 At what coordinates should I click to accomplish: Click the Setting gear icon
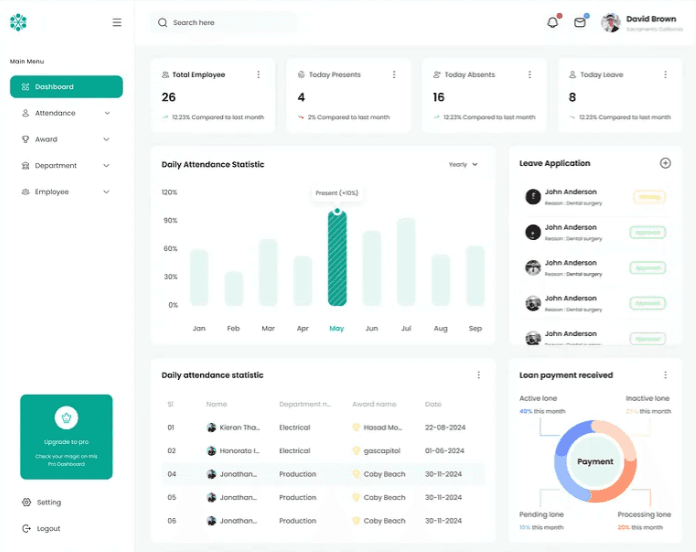click(x=26, y=502)
